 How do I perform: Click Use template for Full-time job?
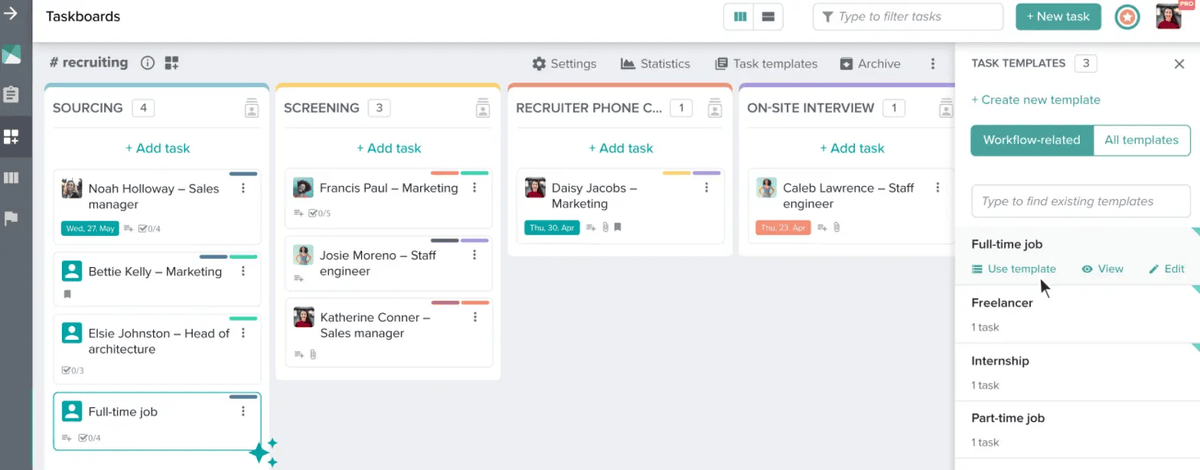pos(1013,269)
